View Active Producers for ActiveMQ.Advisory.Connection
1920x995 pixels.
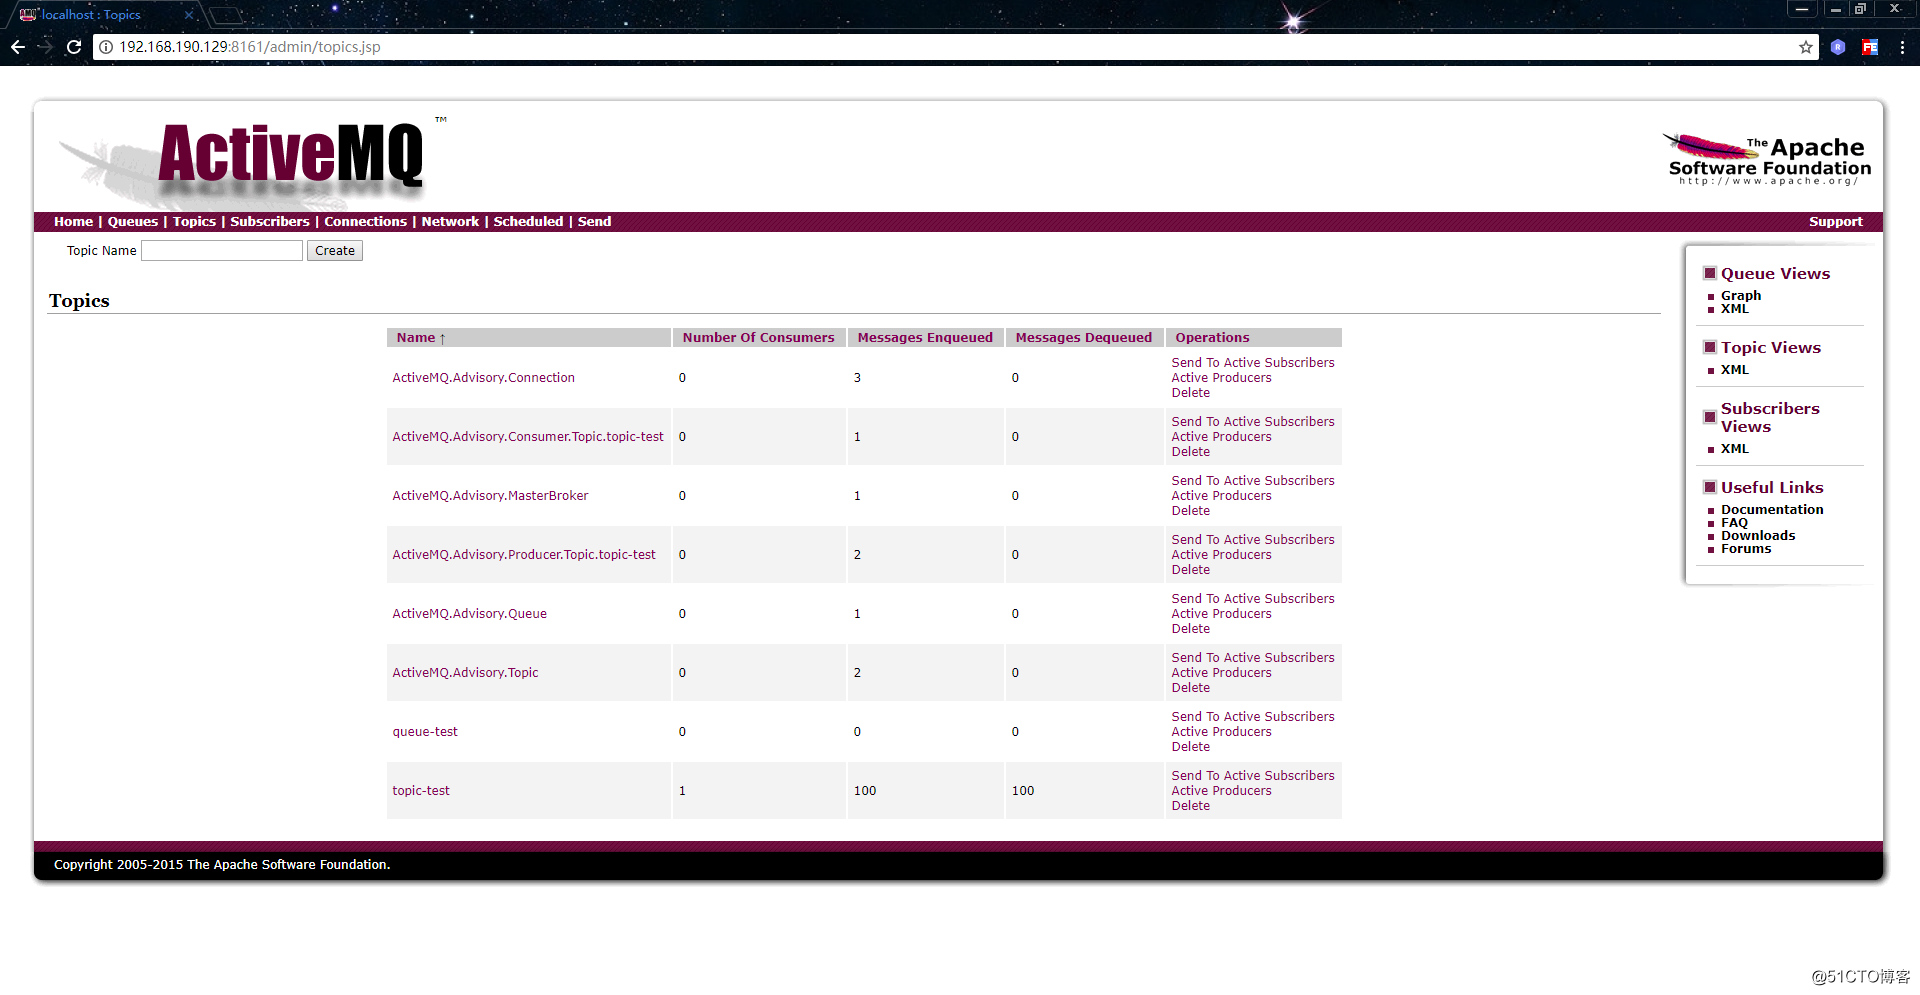point(1221,378)
